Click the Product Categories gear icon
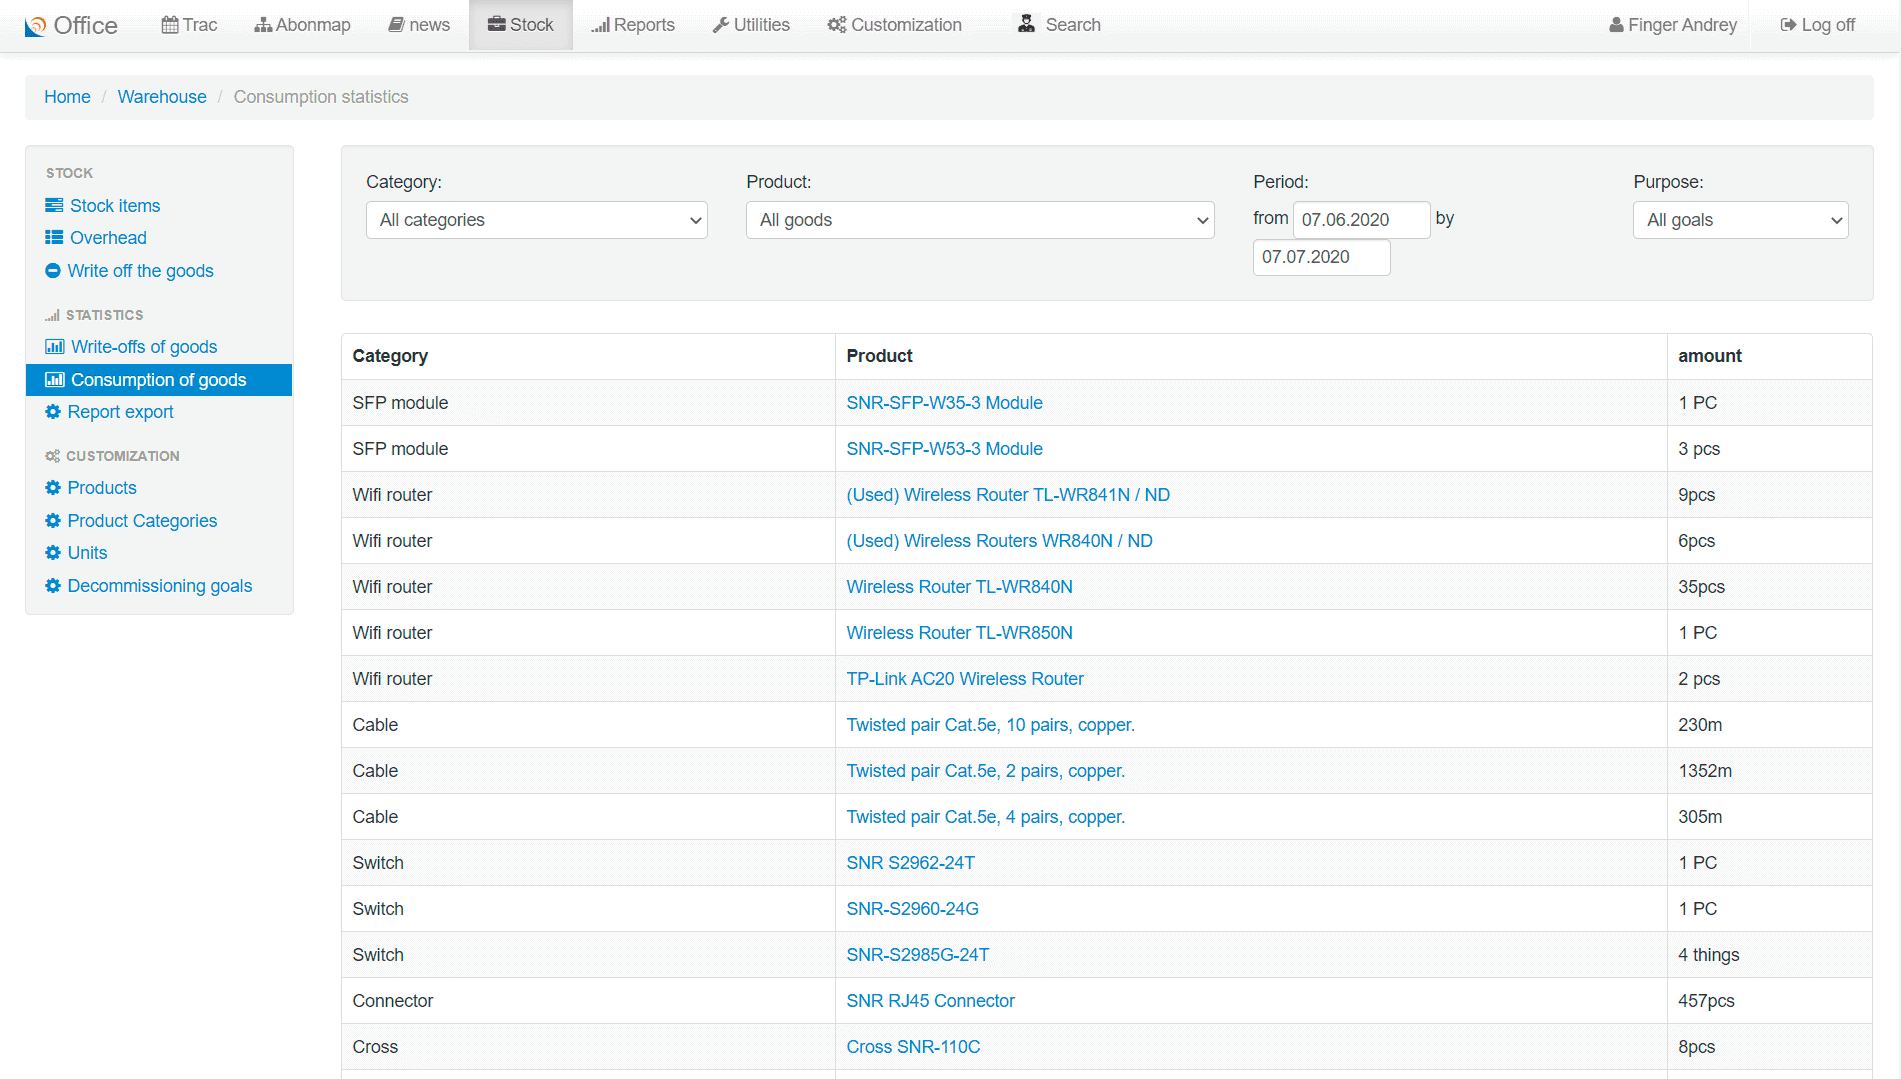The image size is (1901, 1079). click(x=53, y=520)
